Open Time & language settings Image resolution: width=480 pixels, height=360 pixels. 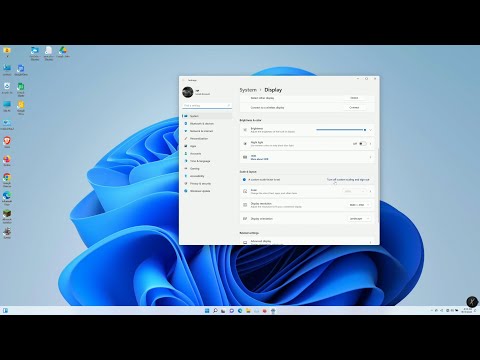coord(207,161)
